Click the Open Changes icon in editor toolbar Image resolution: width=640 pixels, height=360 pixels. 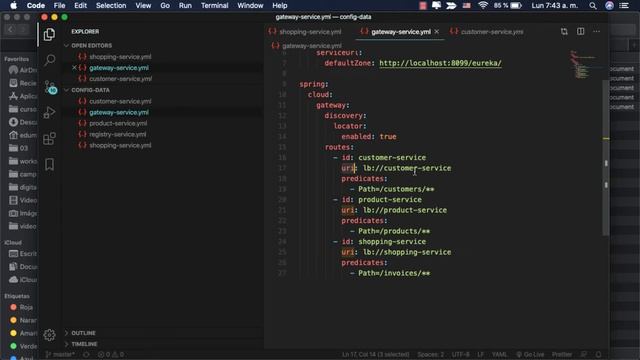pos(564,31)
